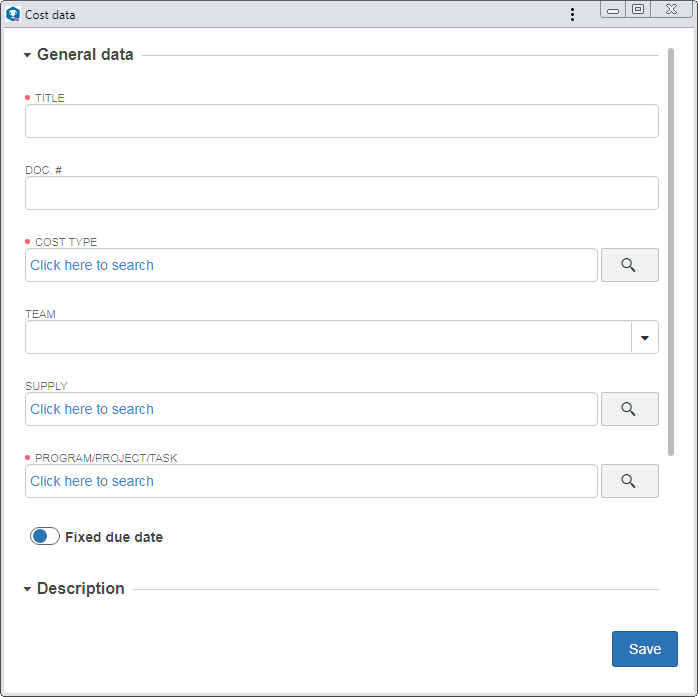Close the Cost data window
698x697 pixels.
[x=671, y=10]
